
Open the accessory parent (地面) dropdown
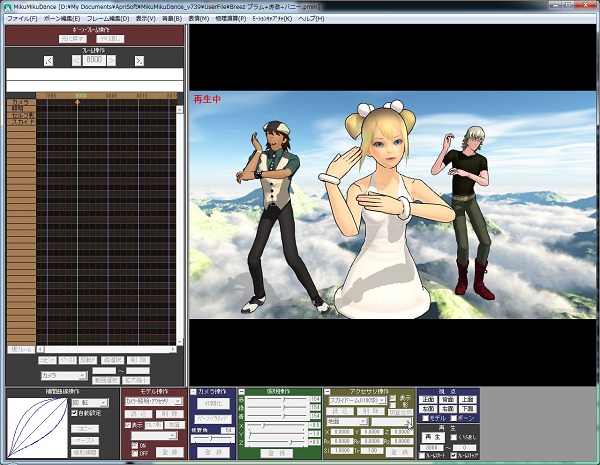click(x=347, y=421)
